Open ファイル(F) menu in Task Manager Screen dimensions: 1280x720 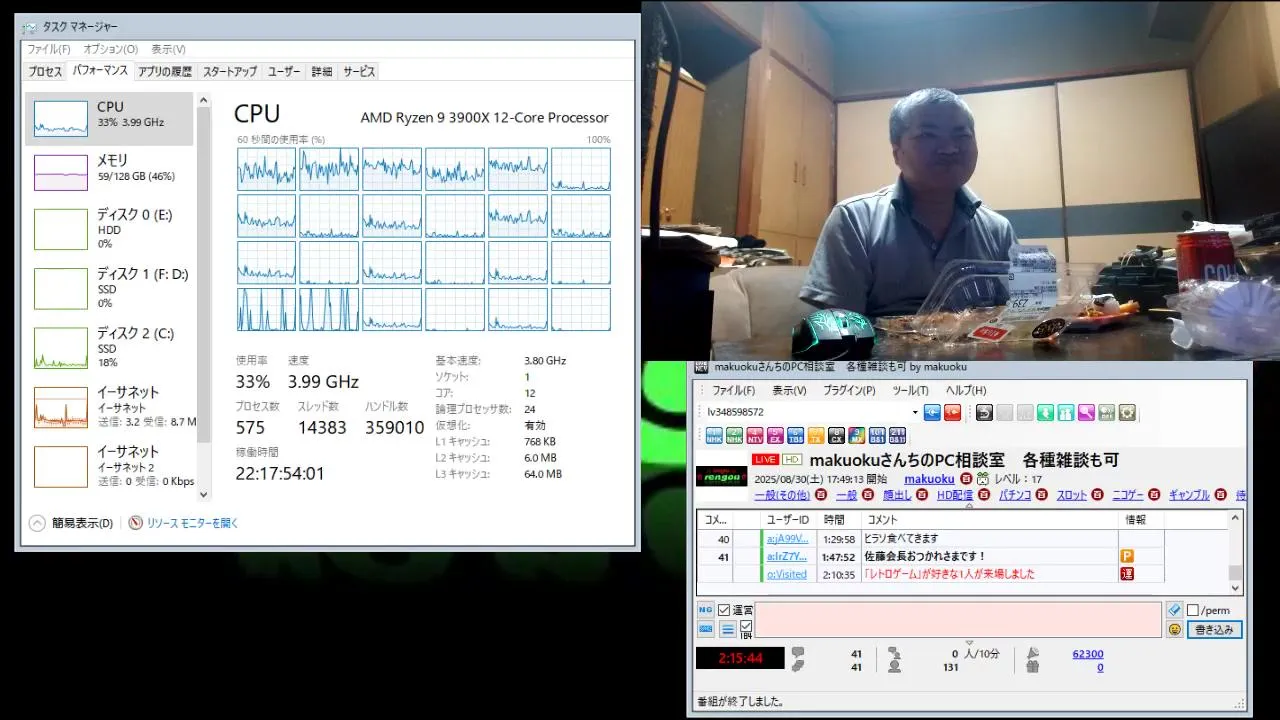[x=48, y=49]
